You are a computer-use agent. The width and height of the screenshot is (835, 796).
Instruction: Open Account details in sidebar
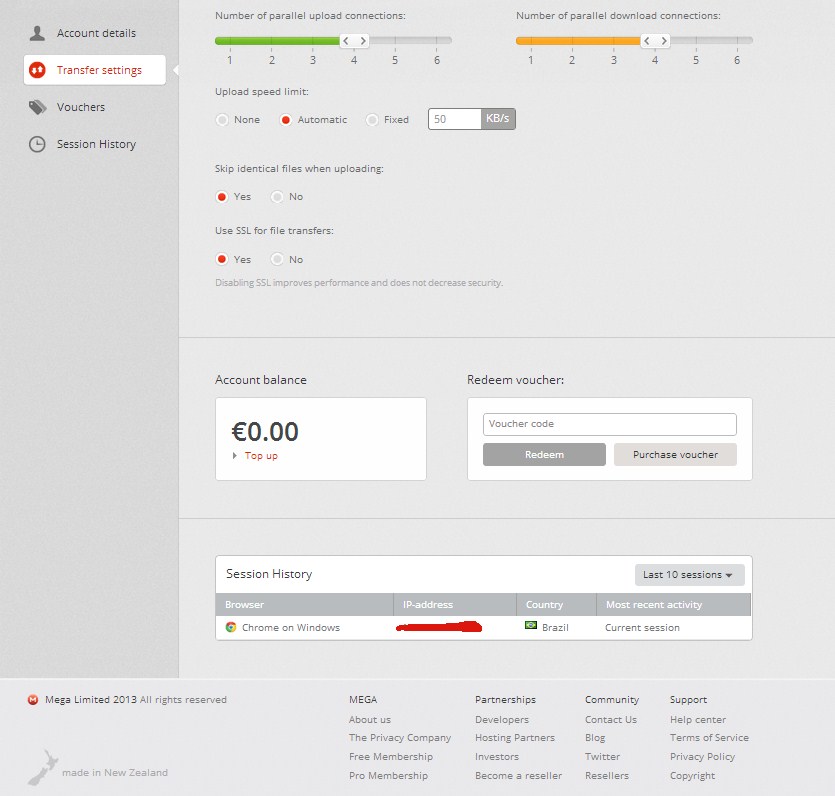pyautogui.click(x=96, y=33)
